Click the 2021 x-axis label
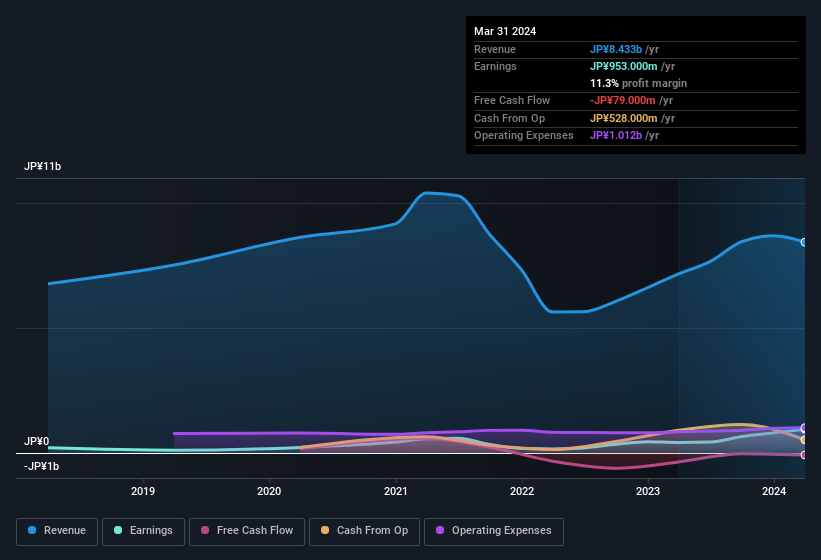This screenshot has height=560, width=821. (395, 491)
